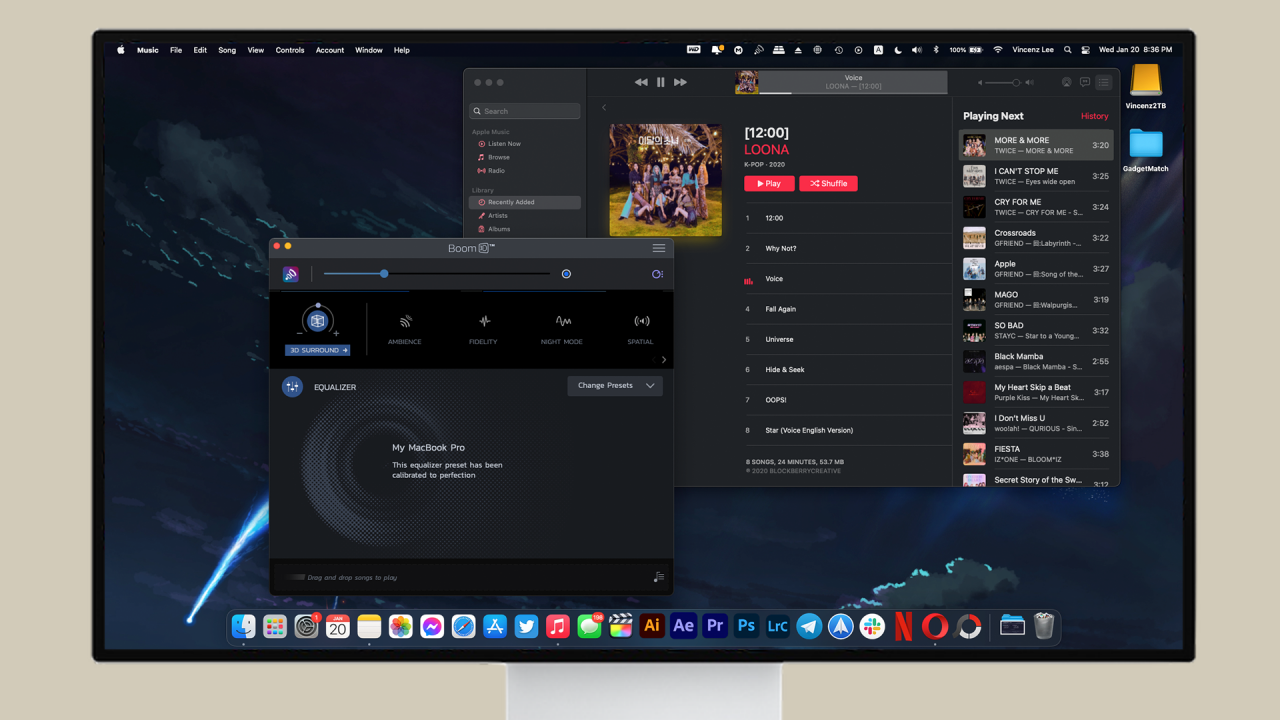1280x720 pixels.
Task: Toggle the Playing Next queue list button
Action: pyautogui.click(x=1104, y=82)
